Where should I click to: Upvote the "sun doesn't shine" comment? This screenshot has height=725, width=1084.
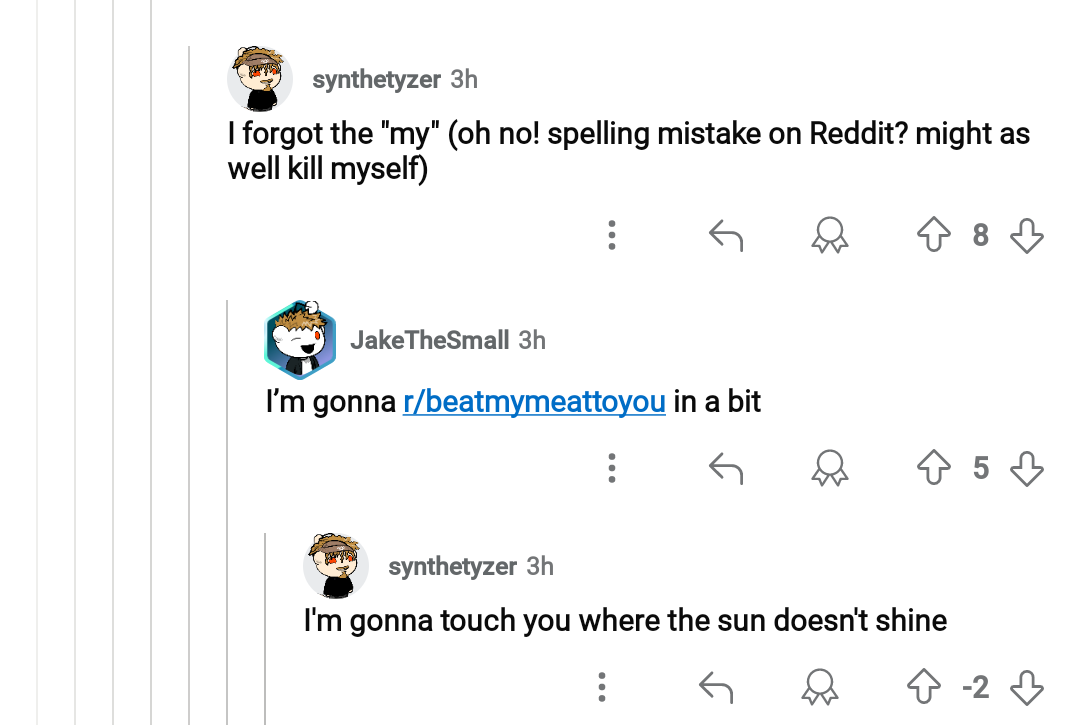(x=923, y=687)
